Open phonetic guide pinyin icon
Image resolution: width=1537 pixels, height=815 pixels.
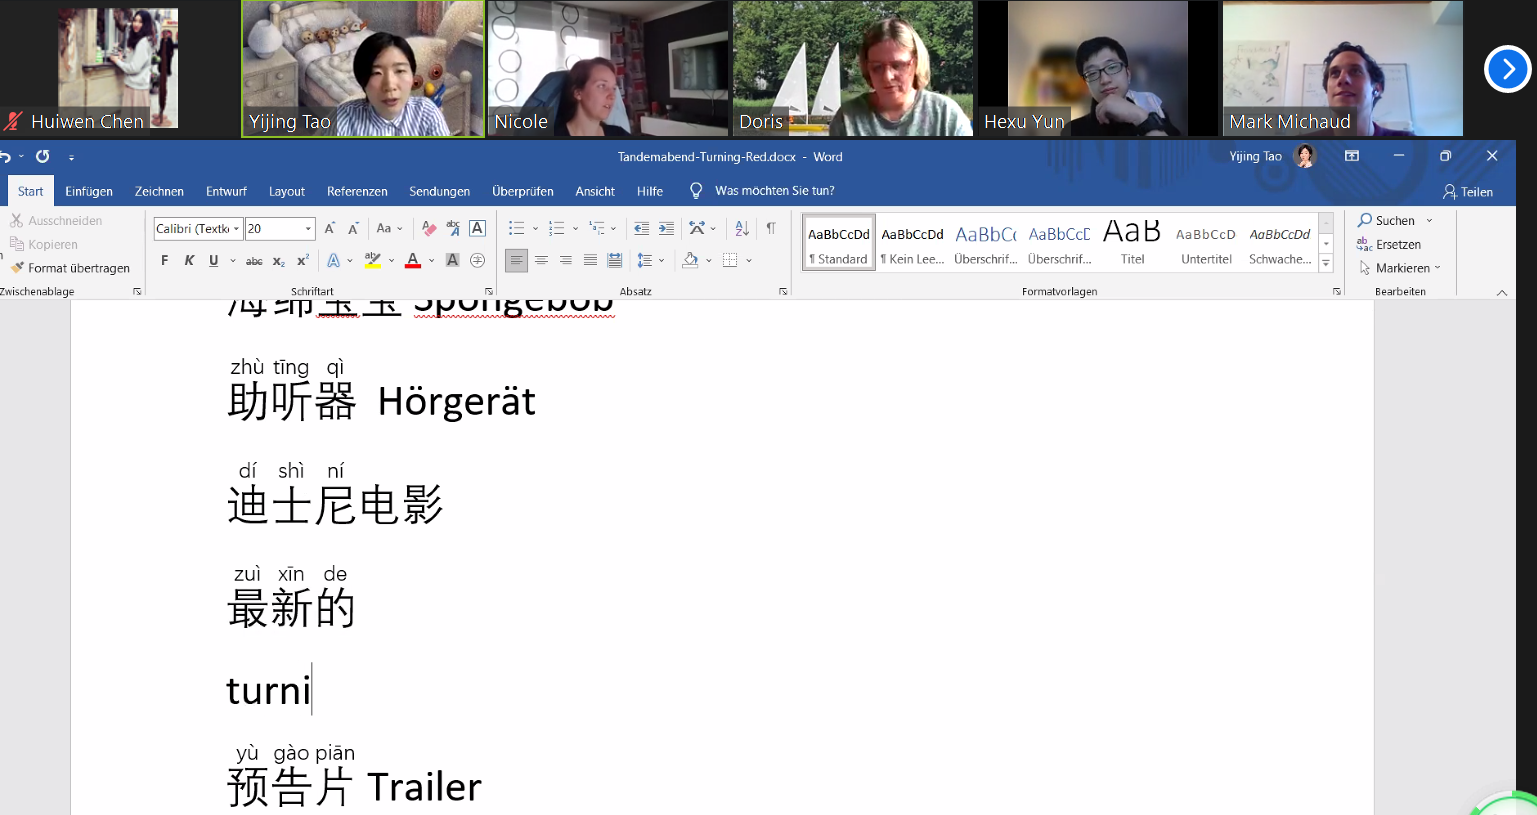click(453, 229)
